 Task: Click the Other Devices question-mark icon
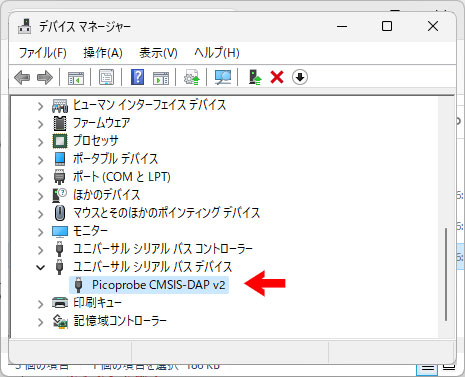coord(60,195)
